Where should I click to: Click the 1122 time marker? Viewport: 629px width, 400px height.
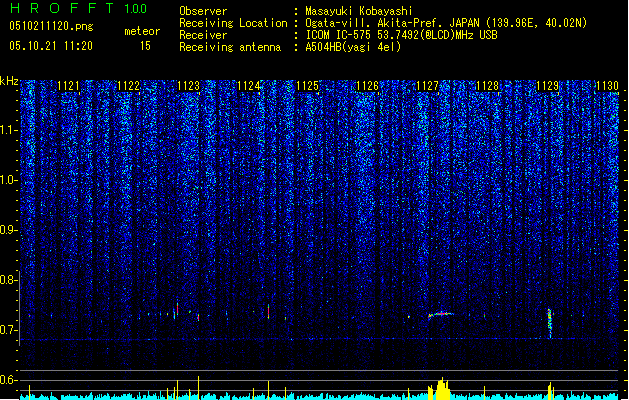click(128, 86)
